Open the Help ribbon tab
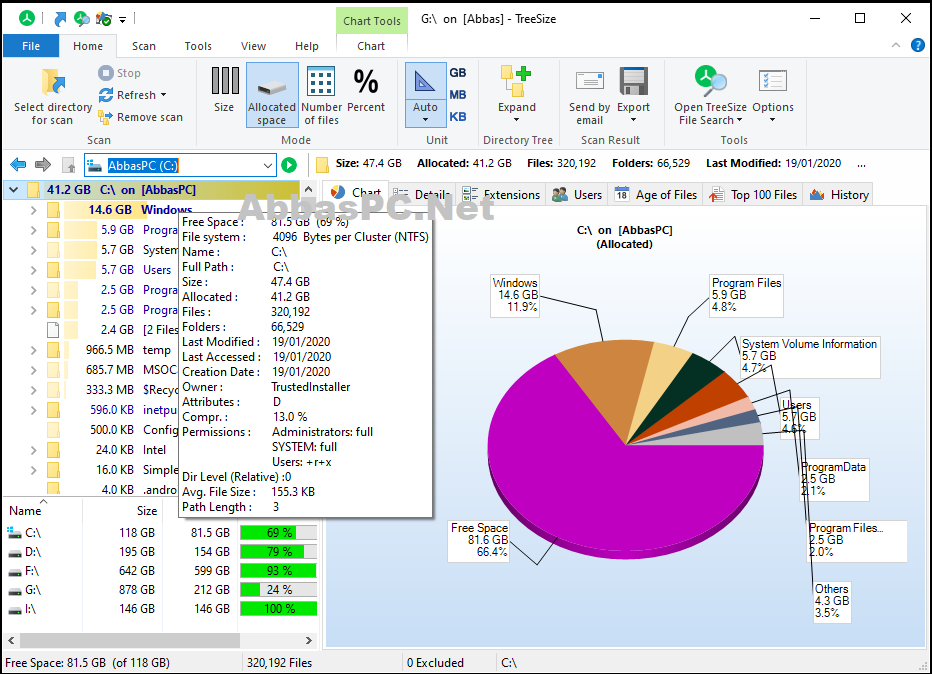The width and height of the screenshot is (932, 674). (x=307, y=46)
